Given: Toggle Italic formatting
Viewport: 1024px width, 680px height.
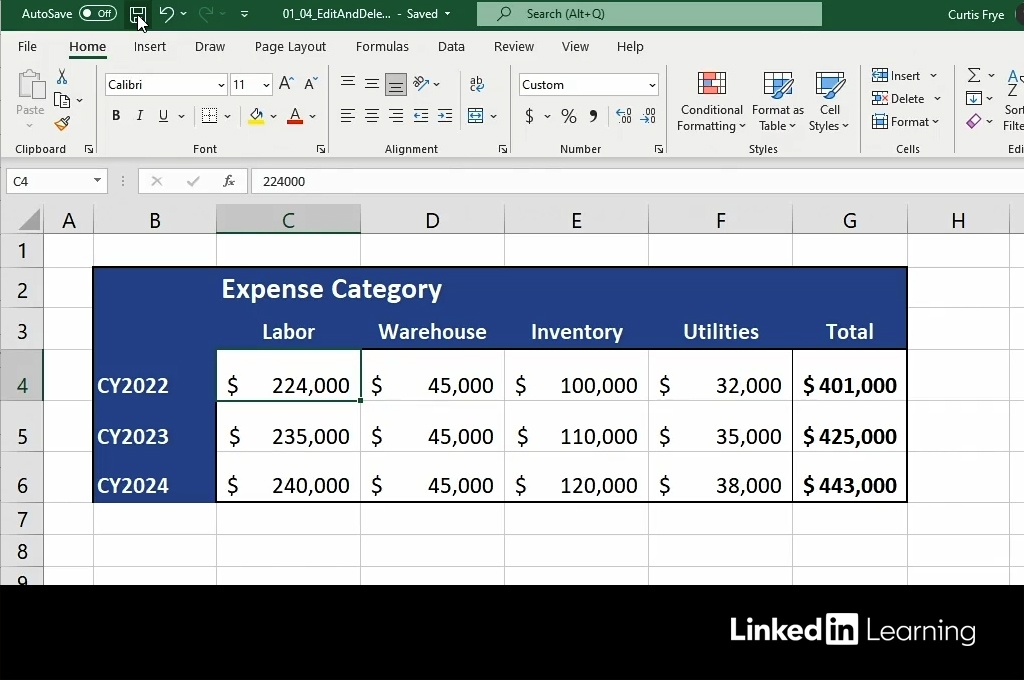Looking at the screenshot, I should coord(140,116).
